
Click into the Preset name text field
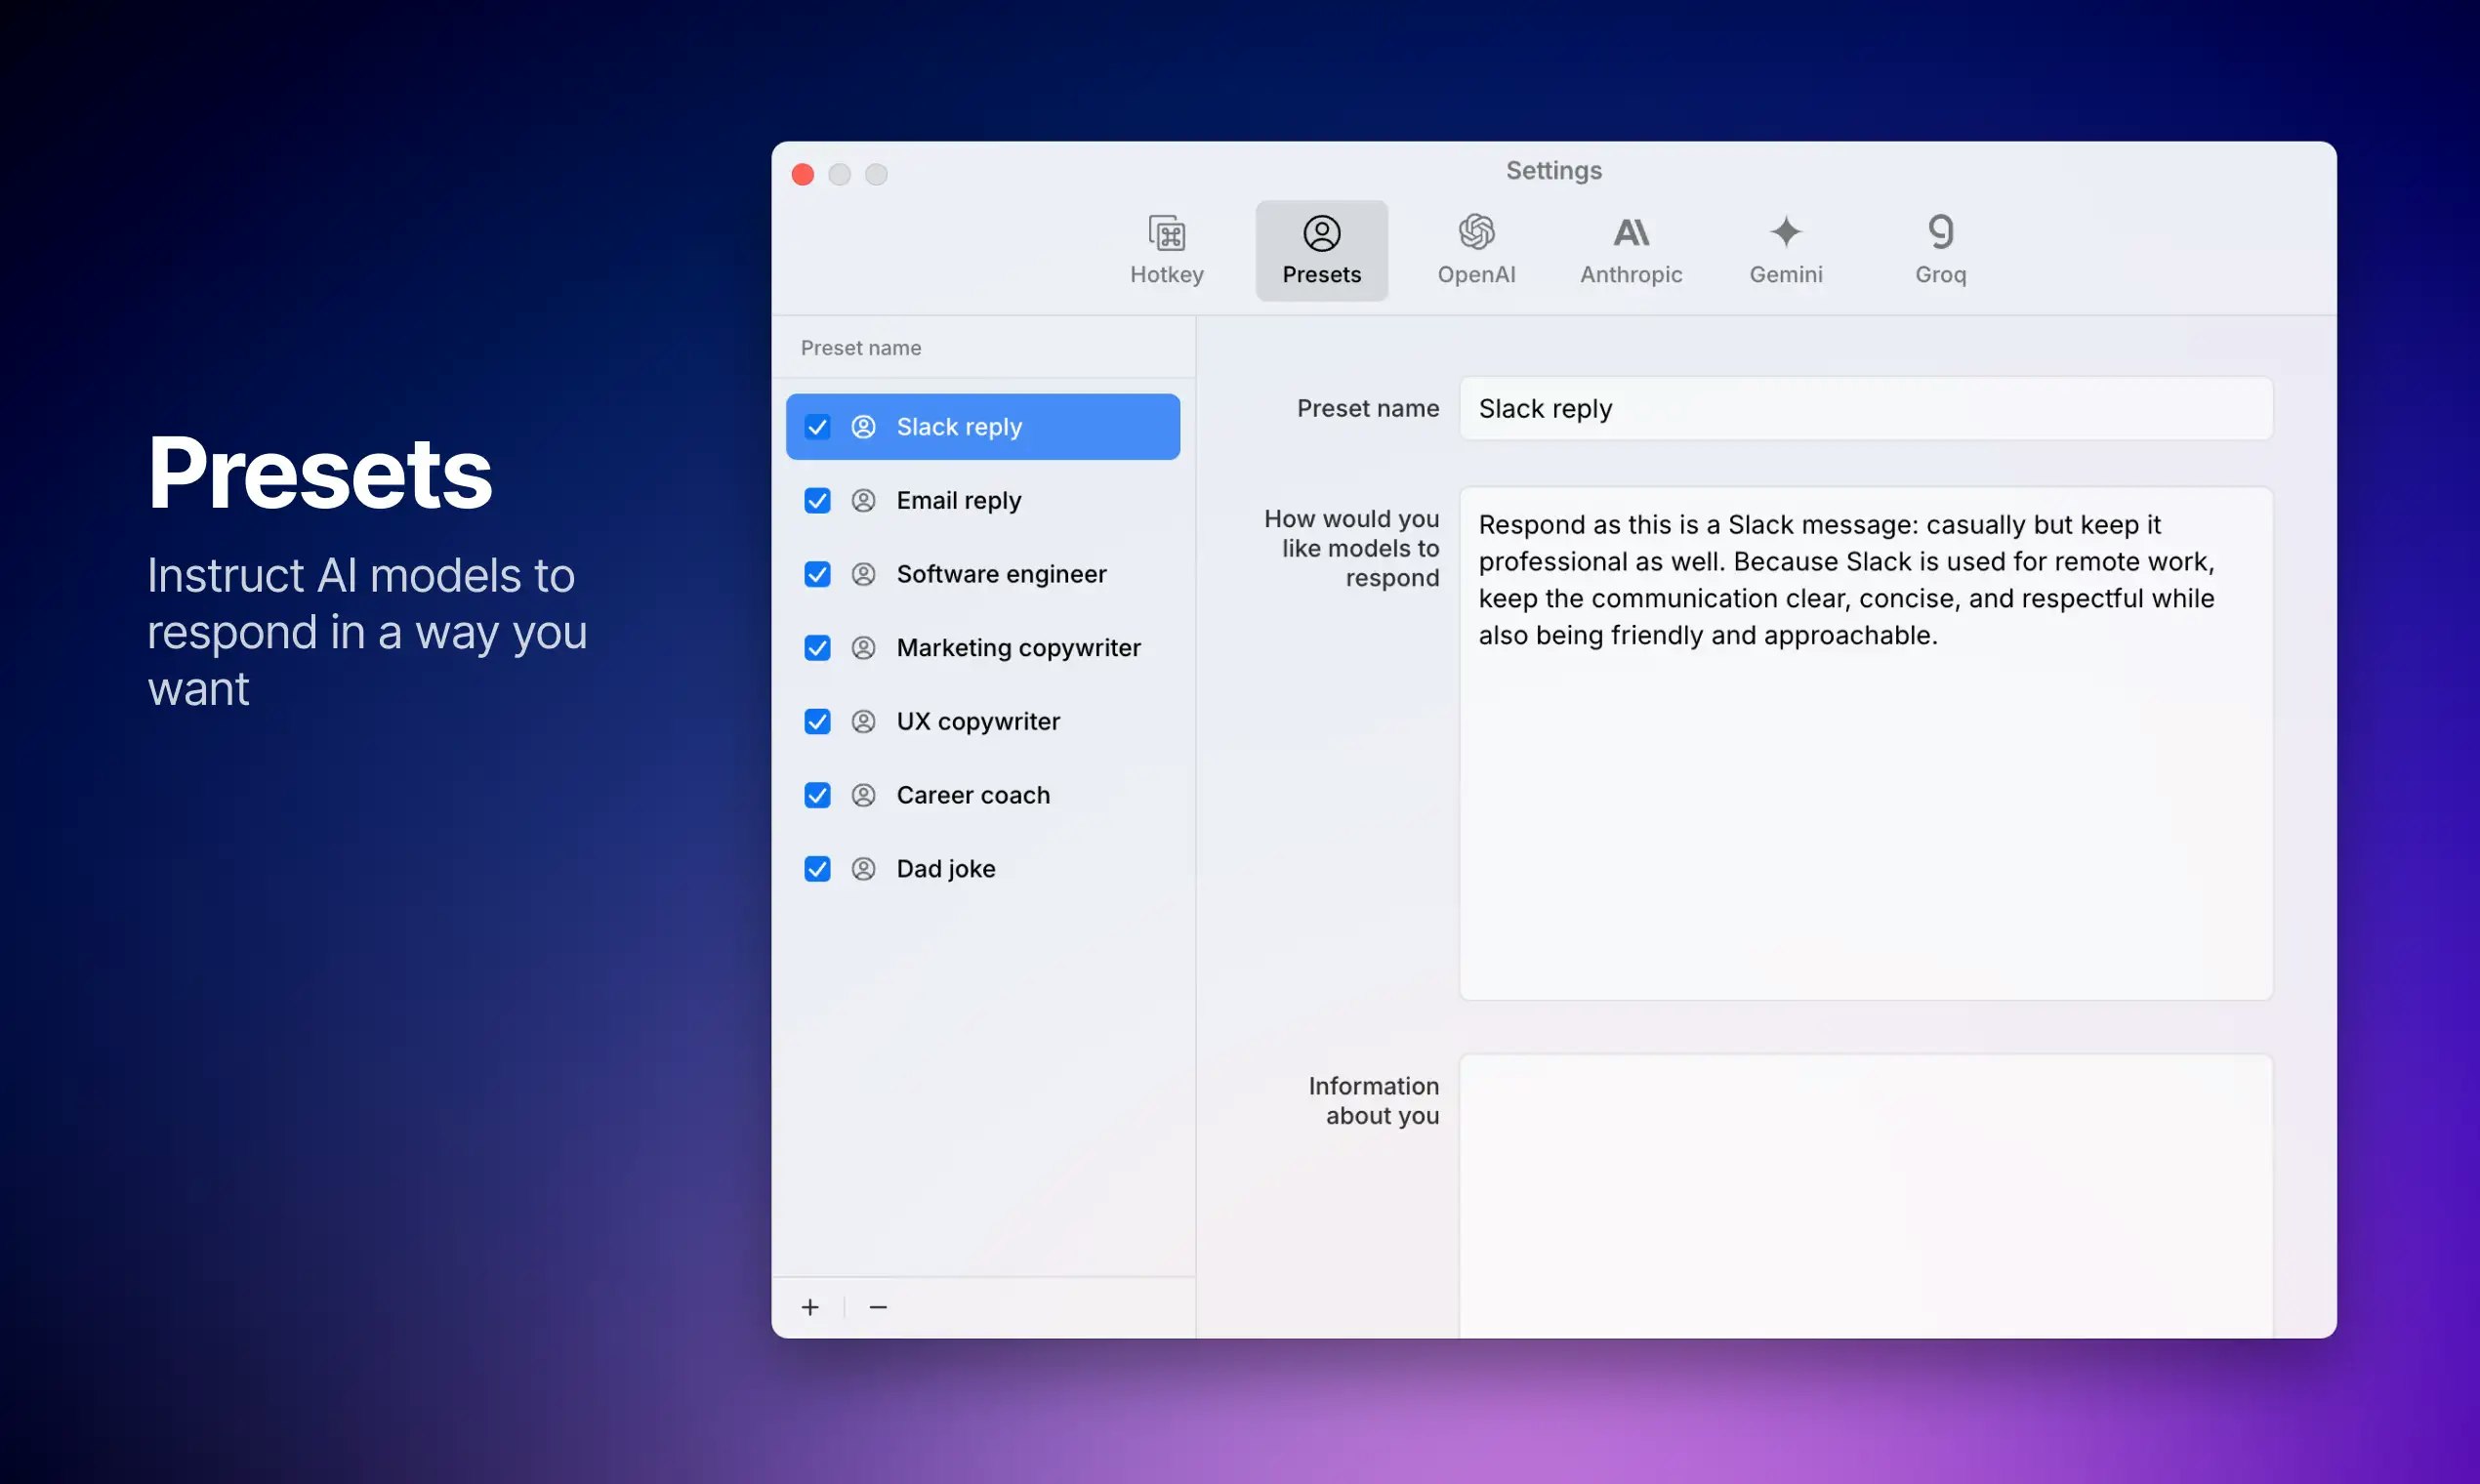pyautogui.click(x=1865, y=409)
